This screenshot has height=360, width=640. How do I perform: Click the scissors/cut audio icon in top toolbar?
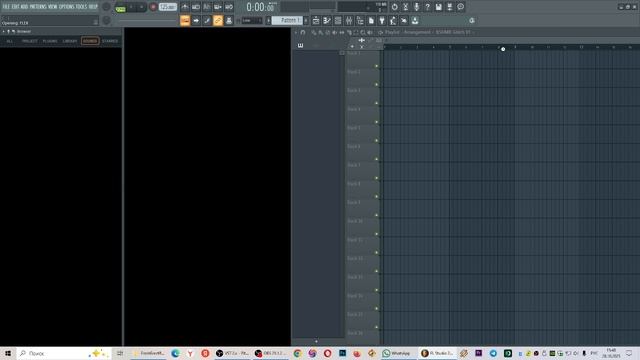(x=405, y=7)
